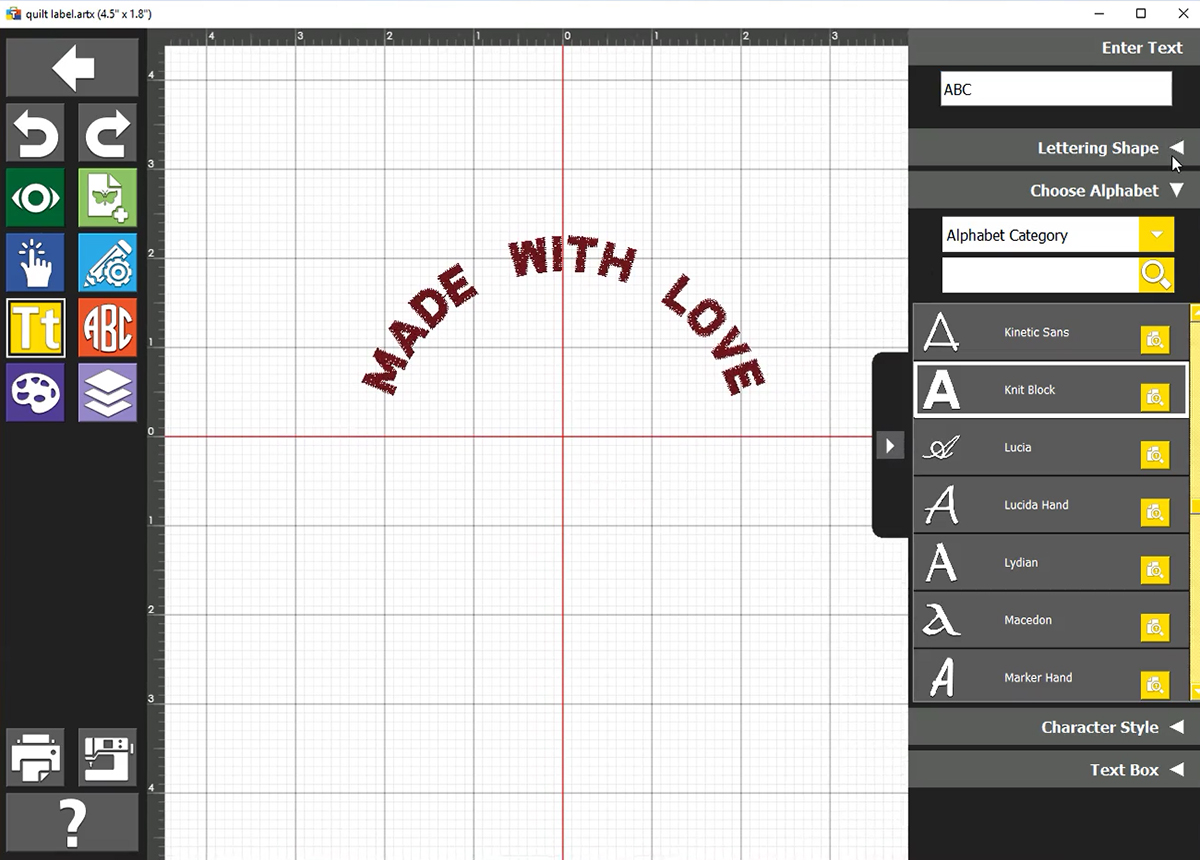The width and height of the screenshot is (1200, 860).
Task: Toggle the eye view preview button
Action: (36, 198)
